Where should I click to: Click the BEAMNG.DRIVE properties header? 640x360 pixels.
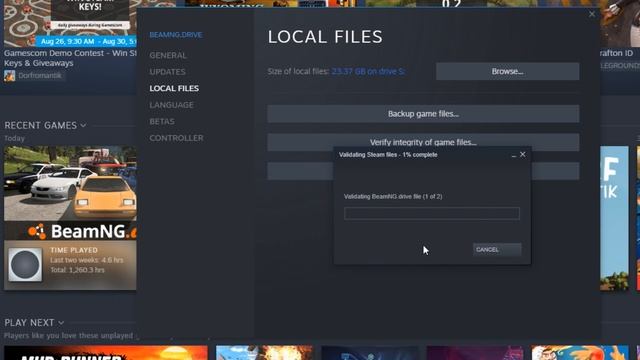pyautogui.click(x=176, y=35)
